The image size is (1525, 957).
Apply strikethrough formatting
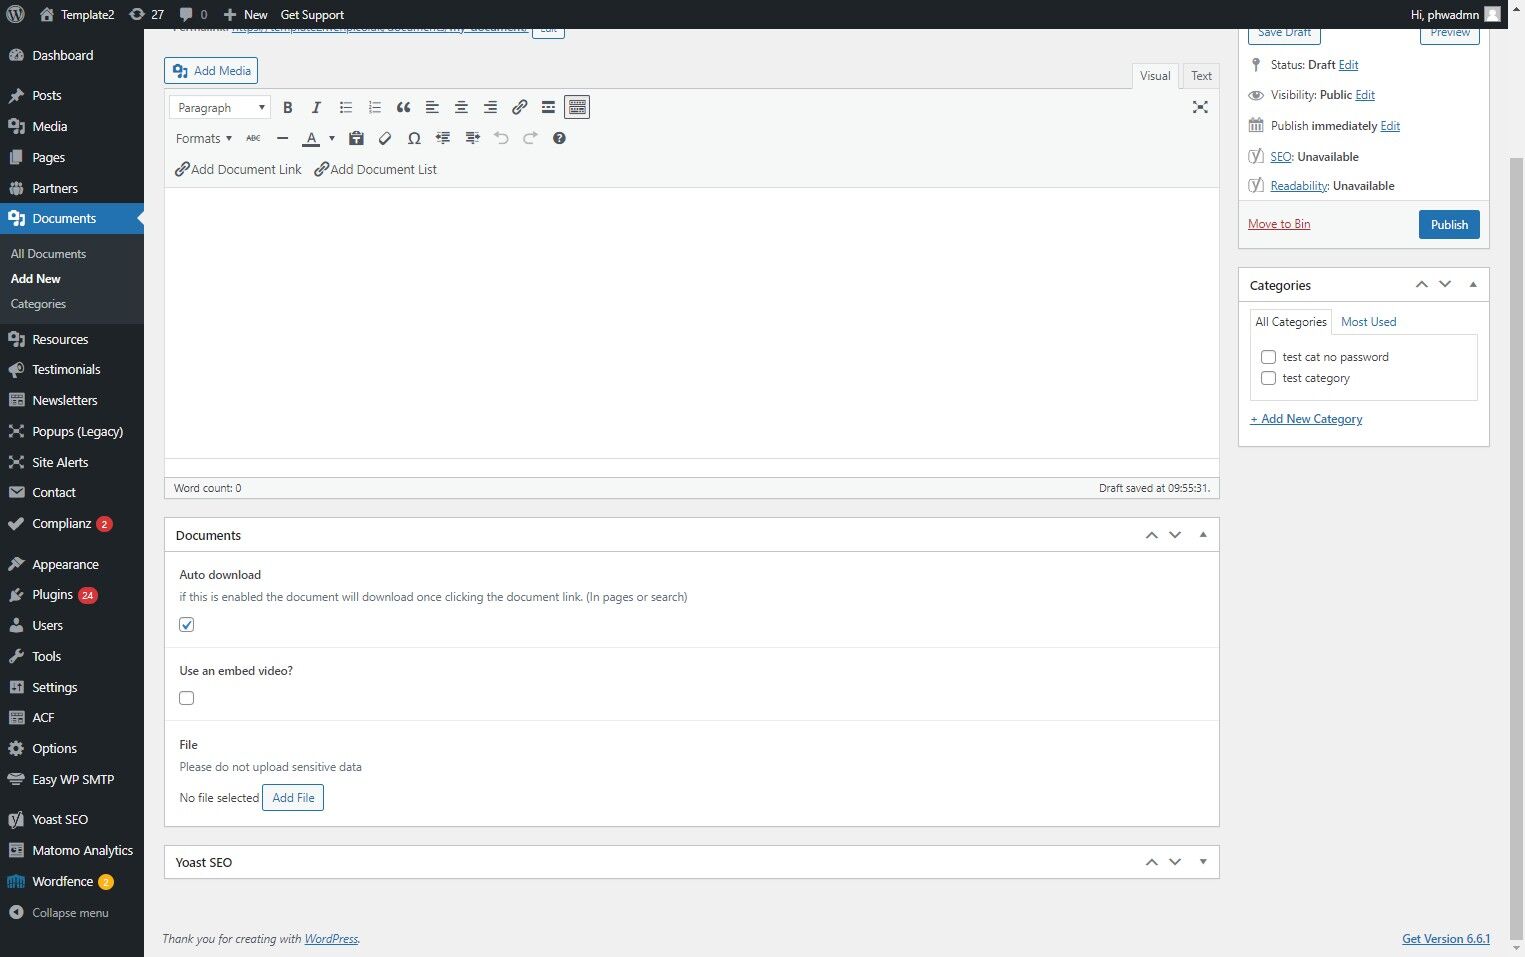[x=253, y=138]
